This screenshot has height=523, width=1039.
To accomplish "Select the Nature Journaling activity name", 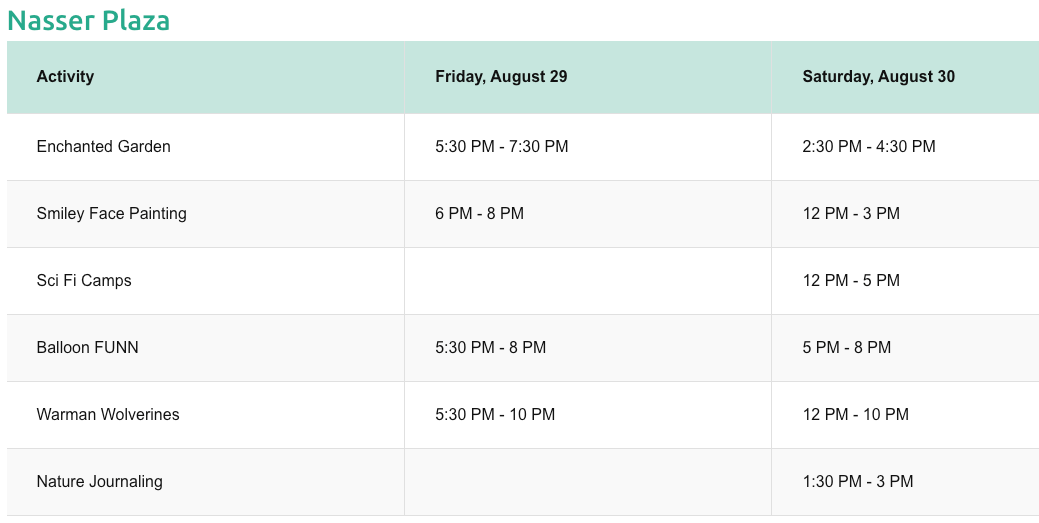I will [99, 482].
